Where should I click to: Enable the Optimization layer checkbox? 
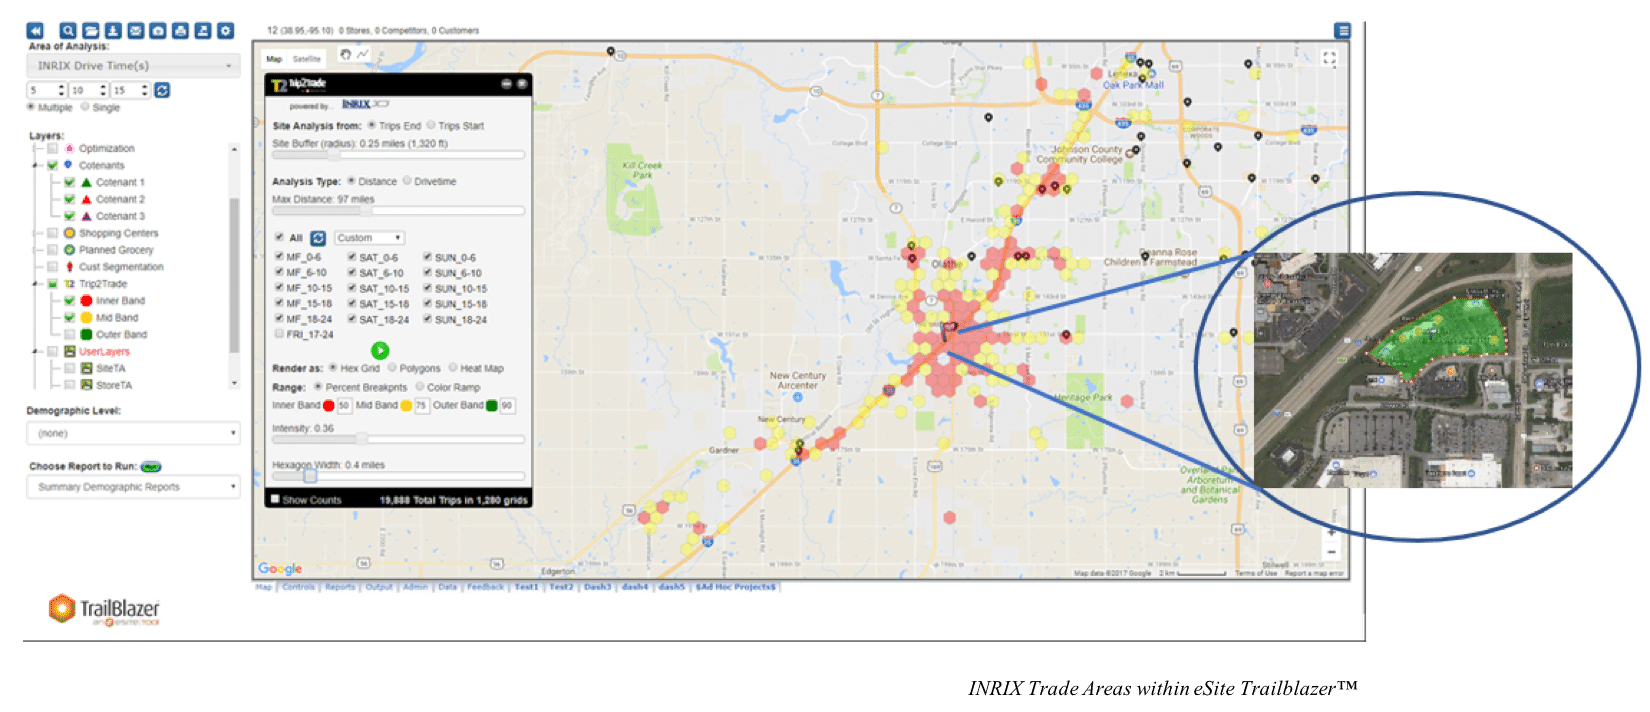[x=52, y=149]
